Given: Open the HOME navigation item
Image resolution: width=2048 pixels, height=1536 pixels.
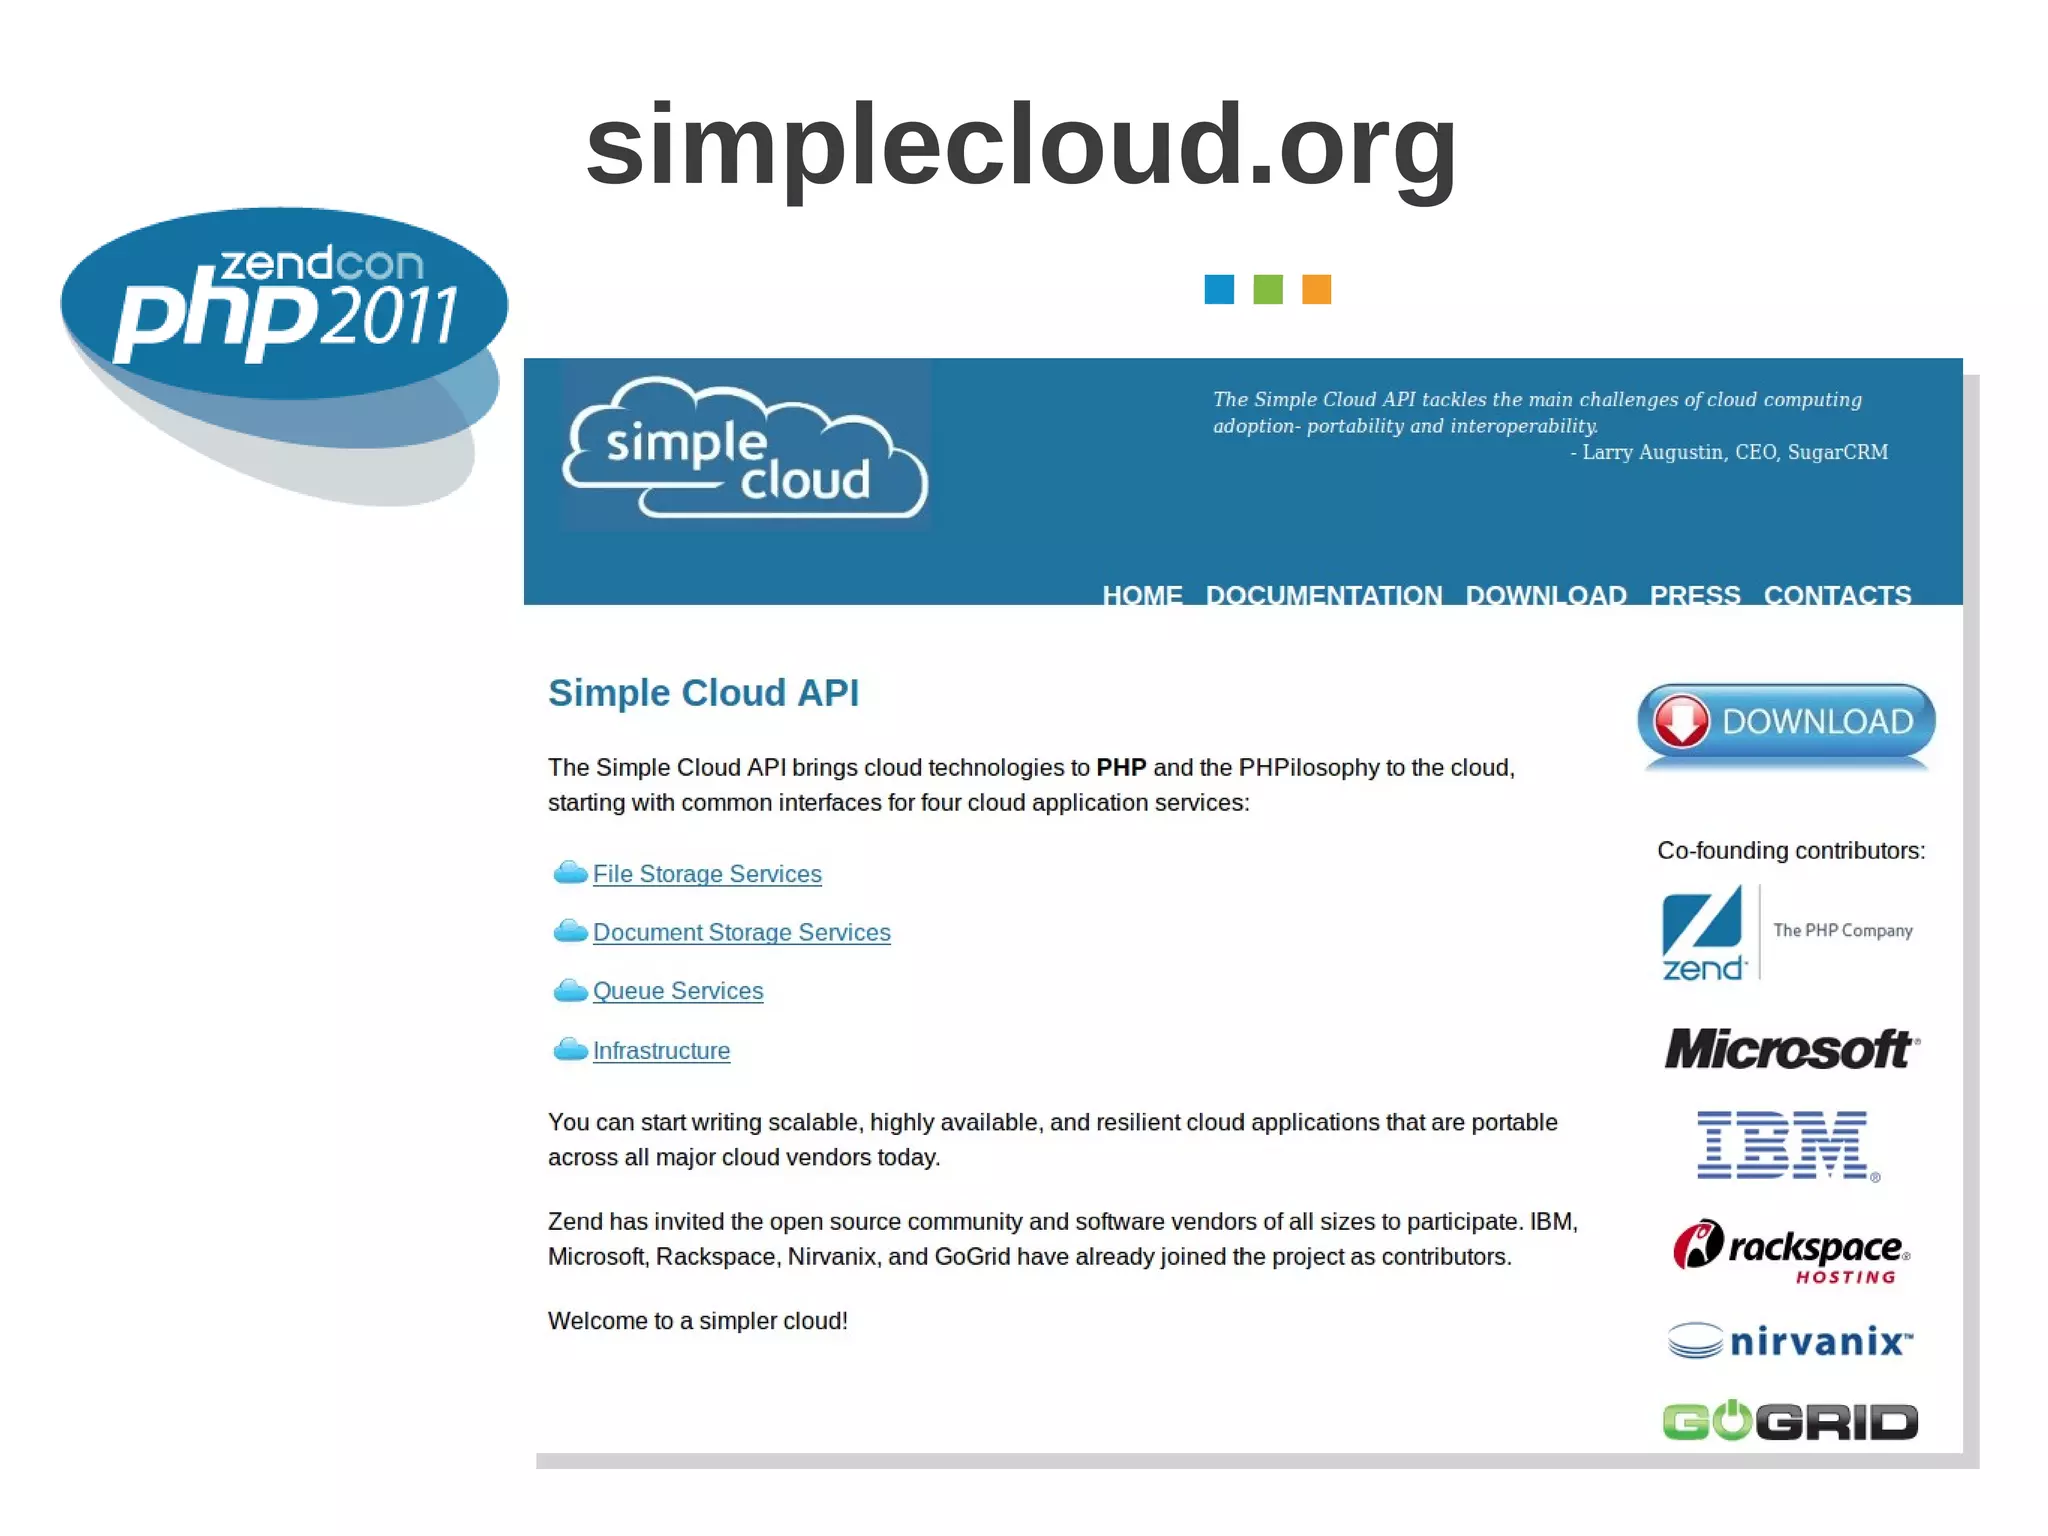Looking at the screenshot, I should tap(1142, 594).
